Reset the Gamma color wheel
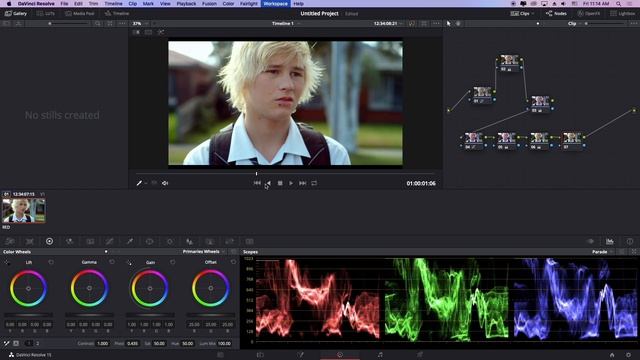This screenshot has width=640, height=360. (x=112, y=262)
